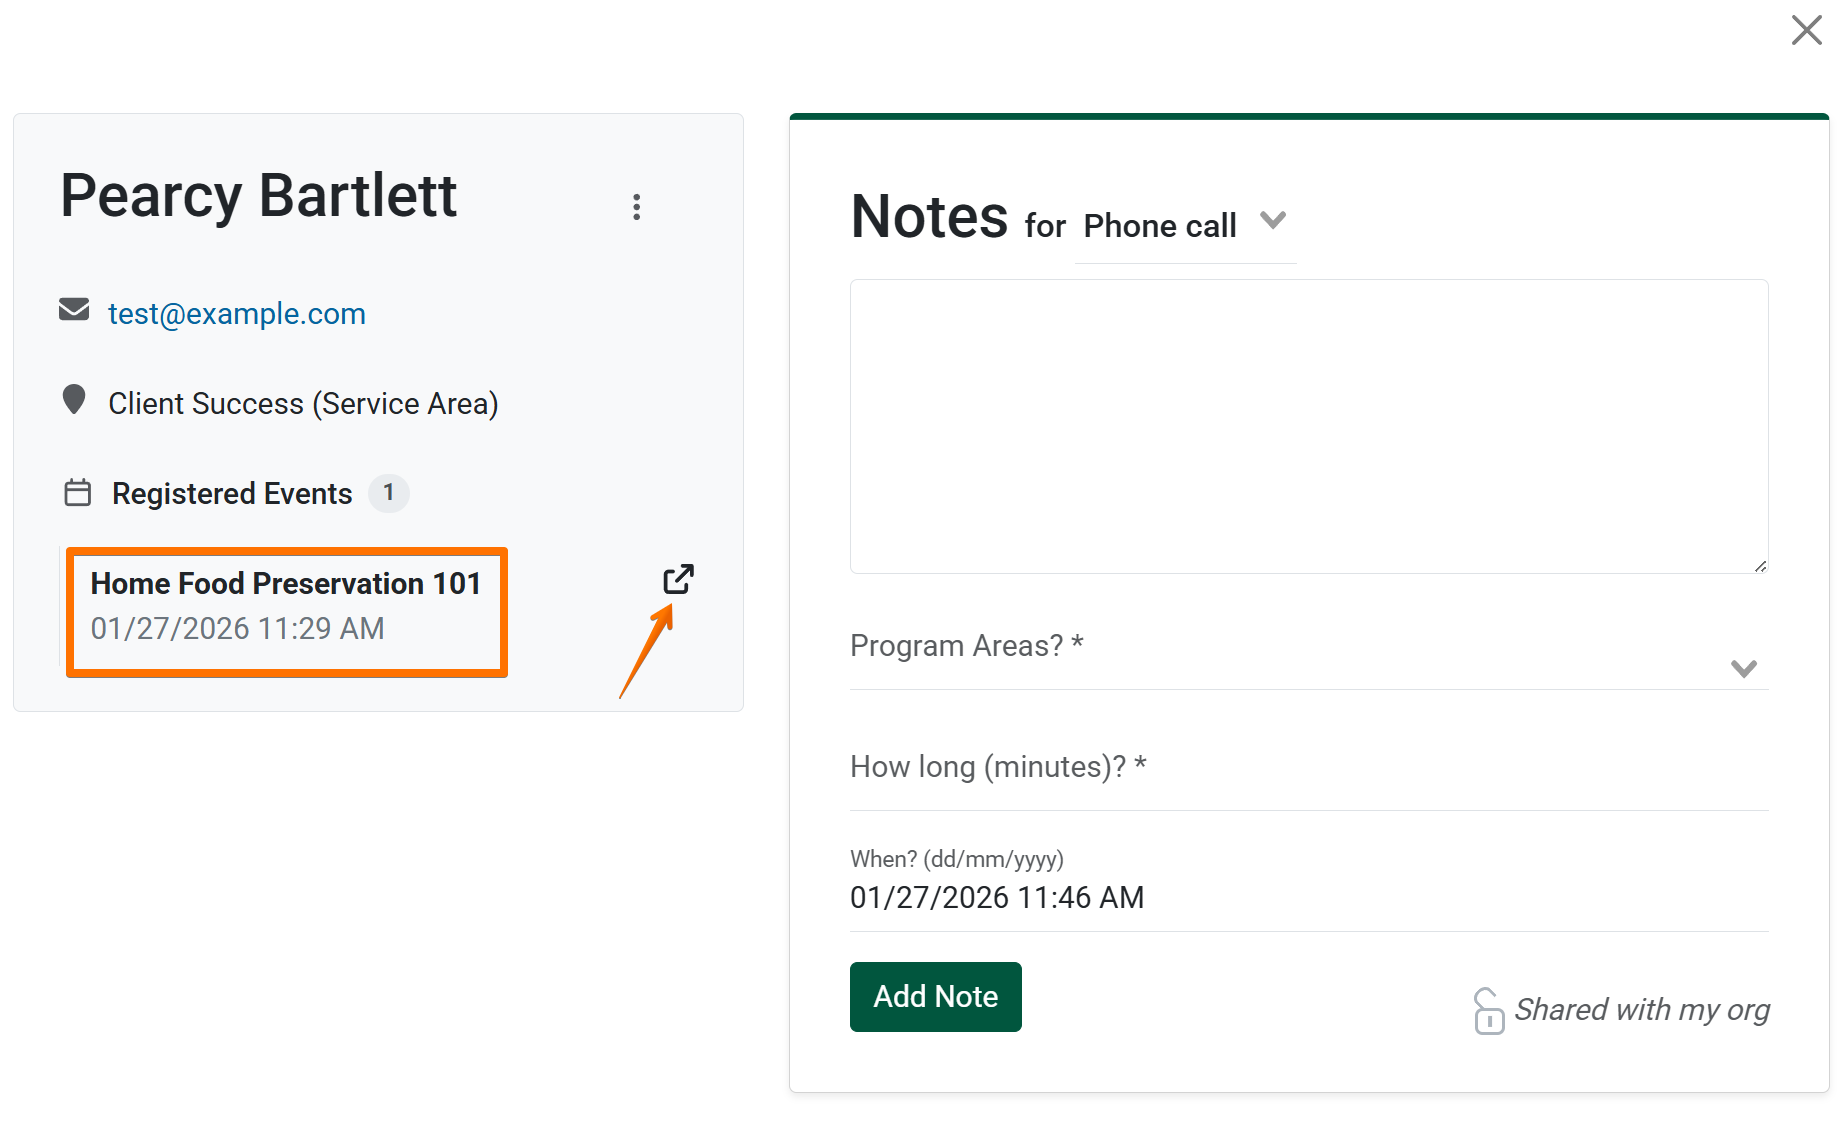
Task: Click the When date-time field
Action: pos(1308,897)
